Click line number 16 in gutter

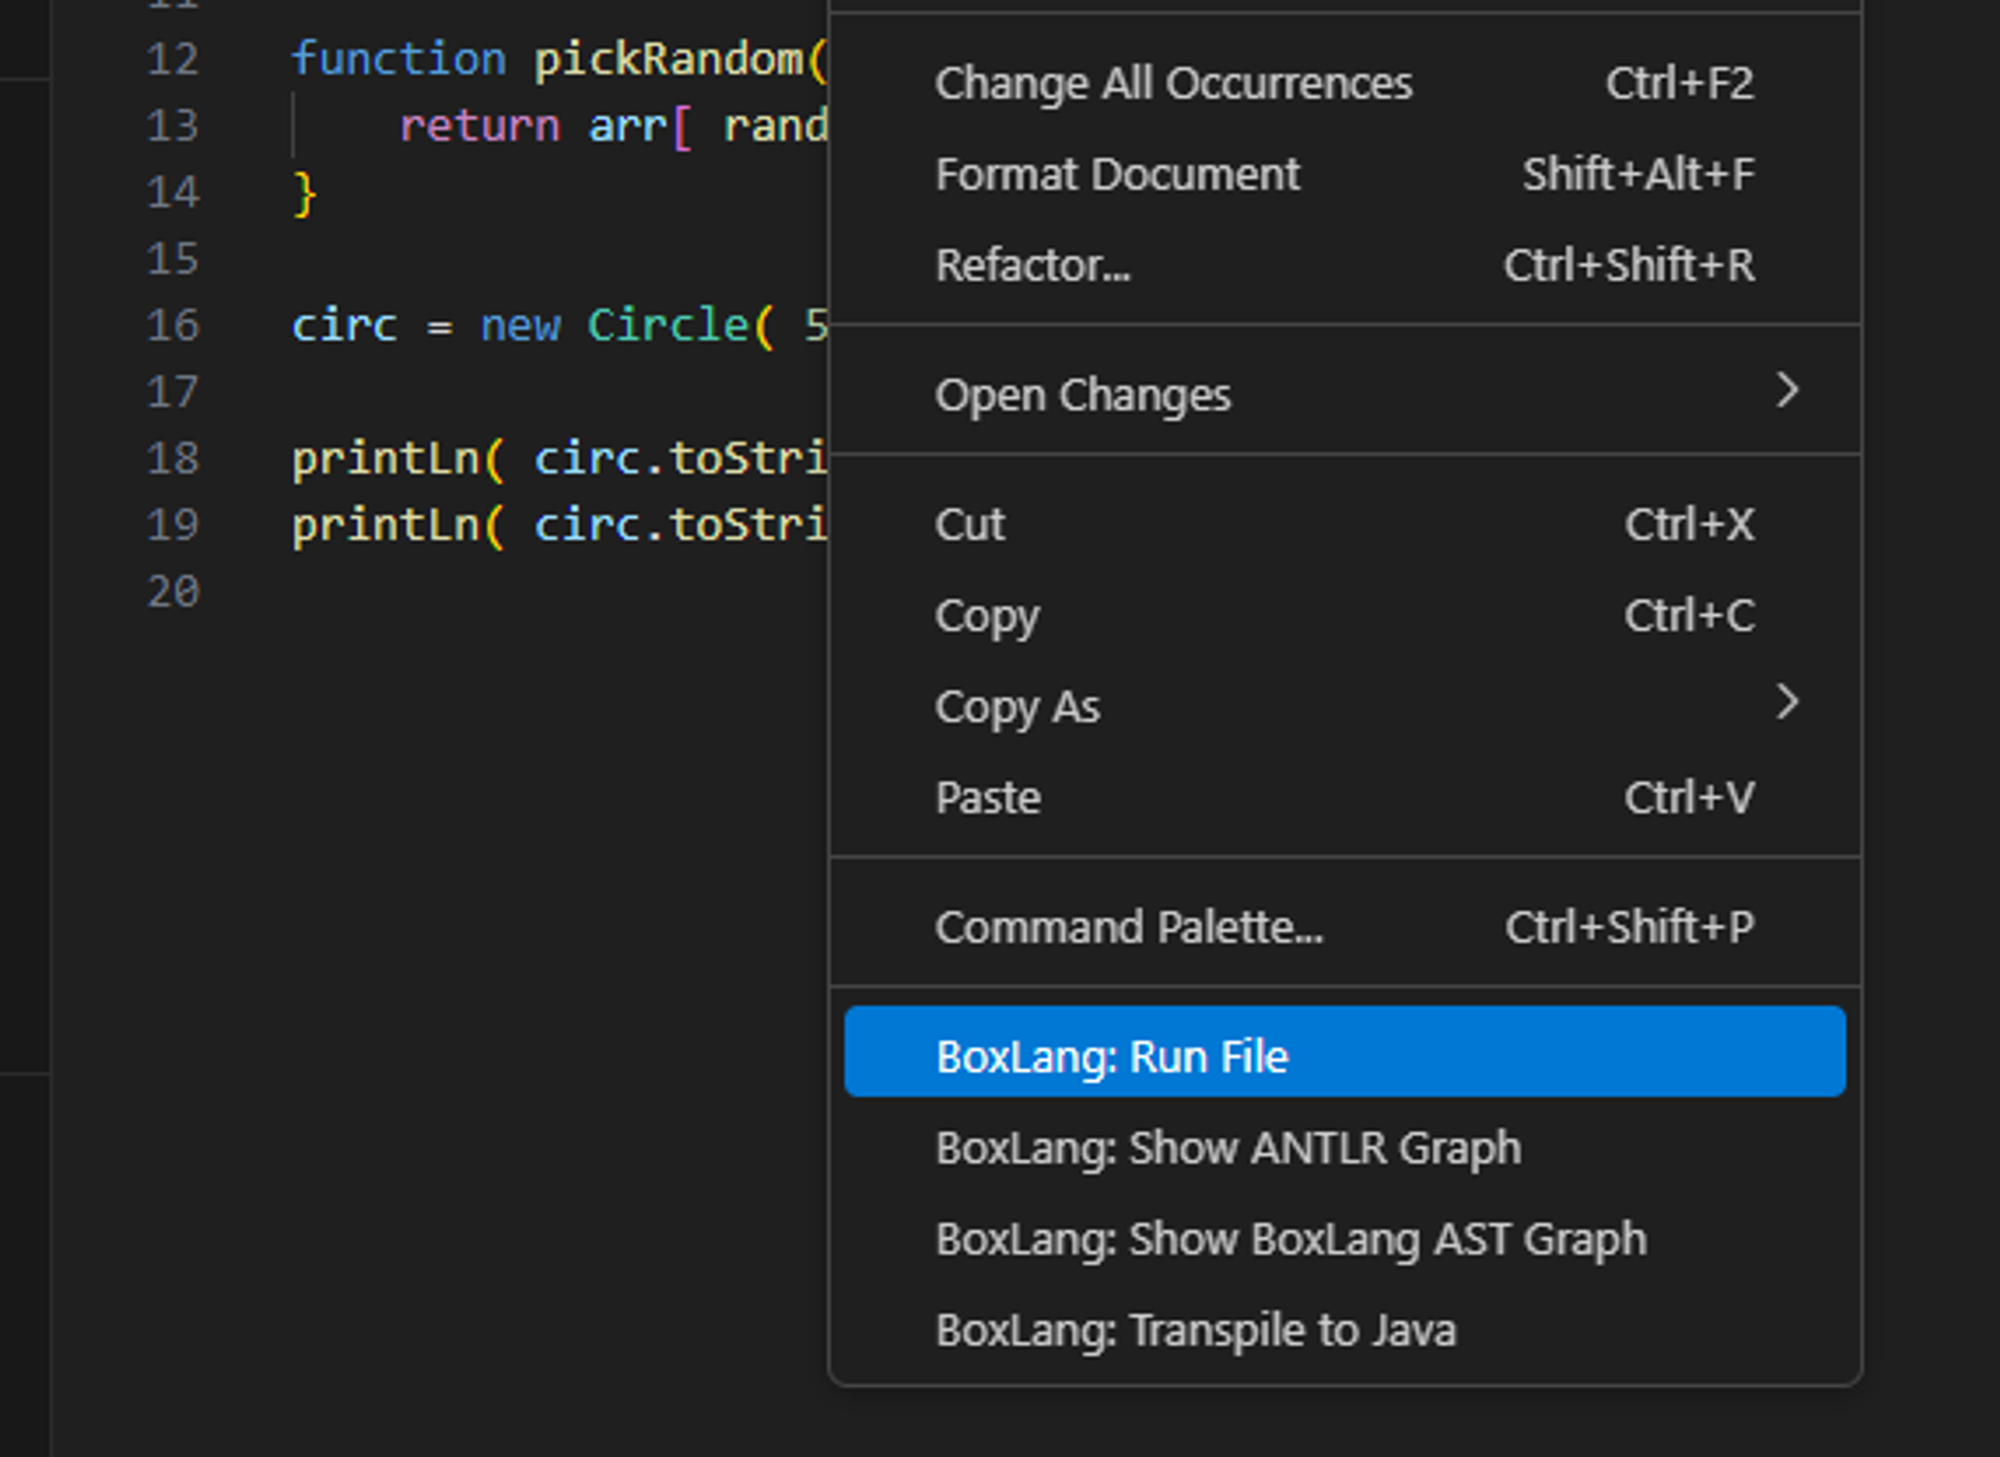(x=173, y=325)
